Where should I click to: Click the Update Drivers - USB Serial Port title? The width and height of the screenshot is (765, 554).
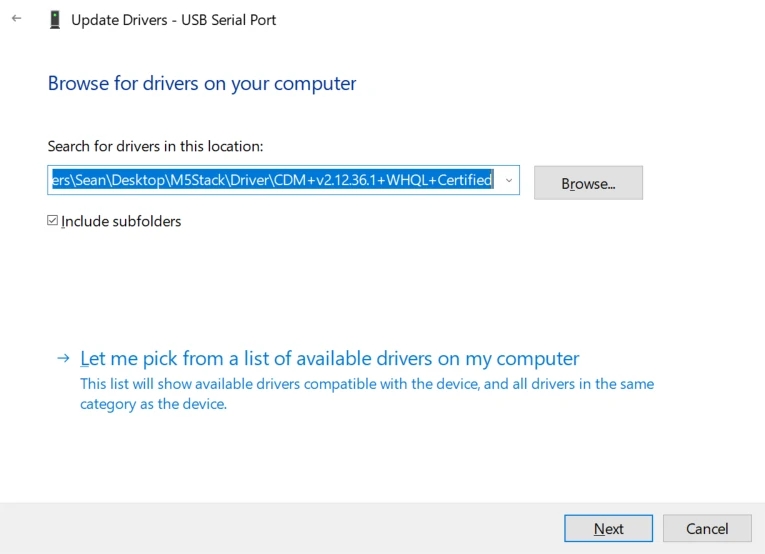coord(173,20)
